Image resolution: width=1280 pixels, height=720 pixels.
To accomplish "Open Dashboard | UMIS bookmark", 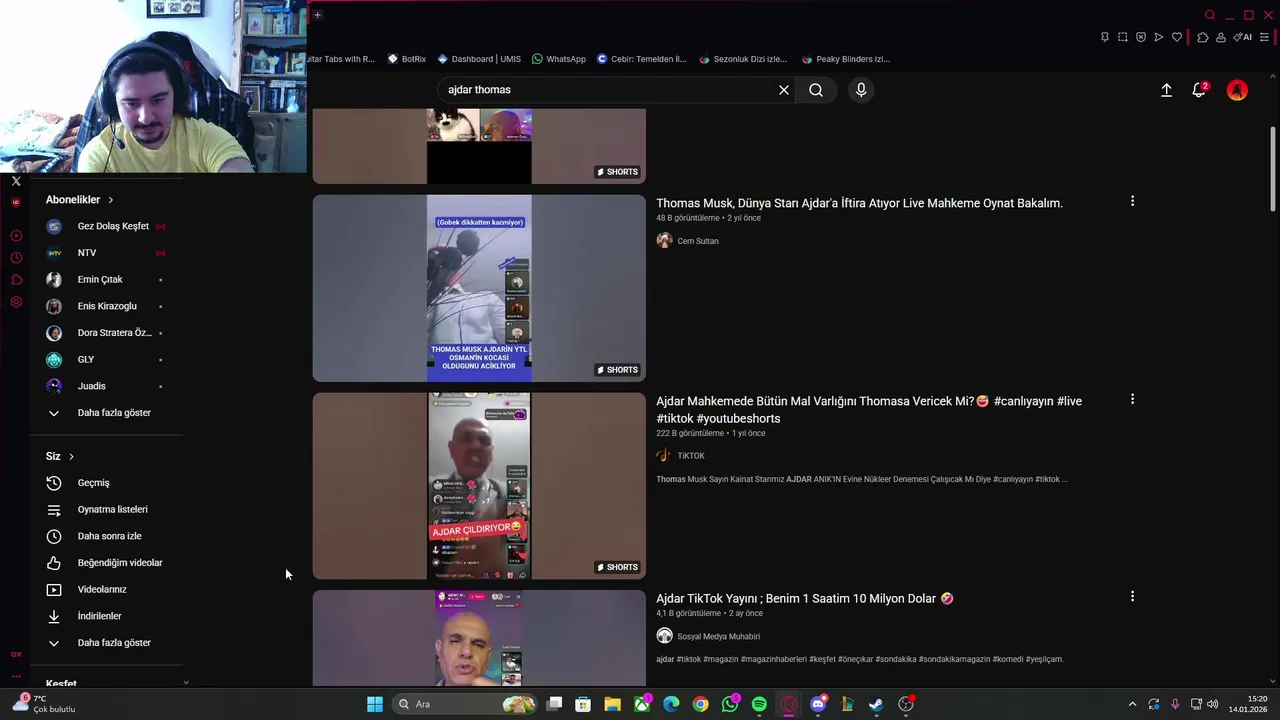I will coord(479,59).
